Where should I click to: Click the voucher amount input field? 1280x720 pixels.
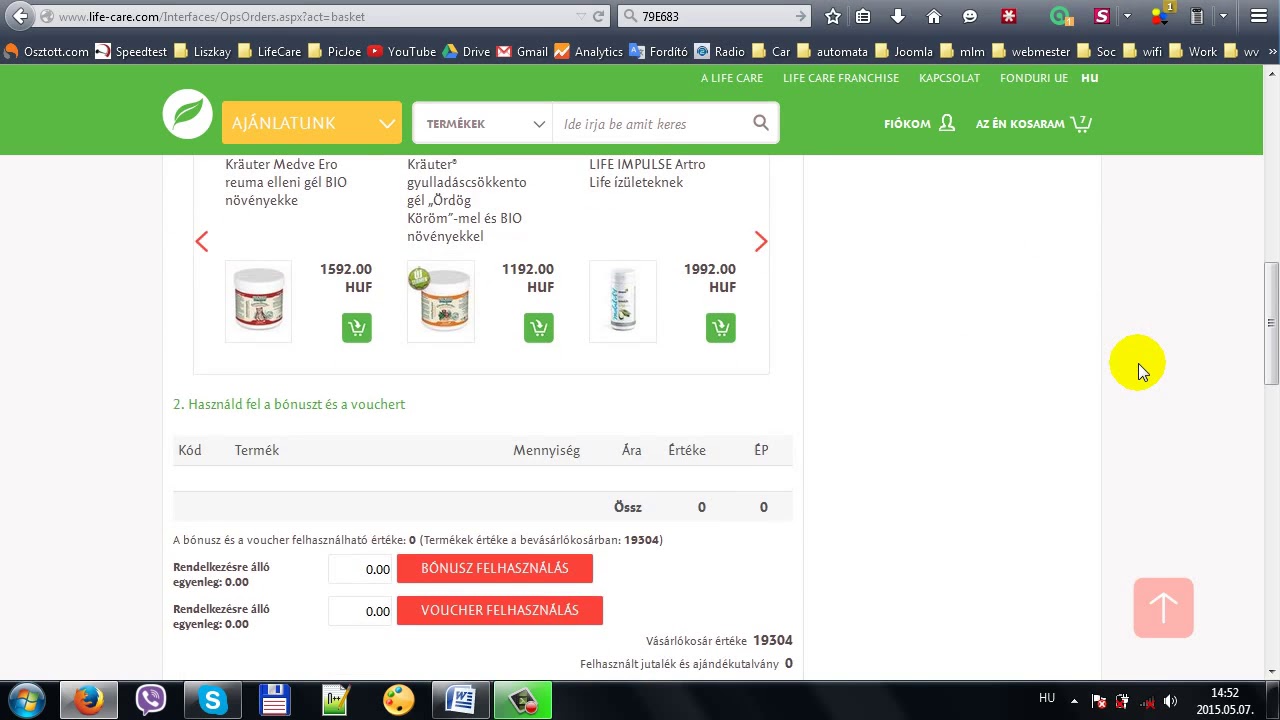coord(360,611)
